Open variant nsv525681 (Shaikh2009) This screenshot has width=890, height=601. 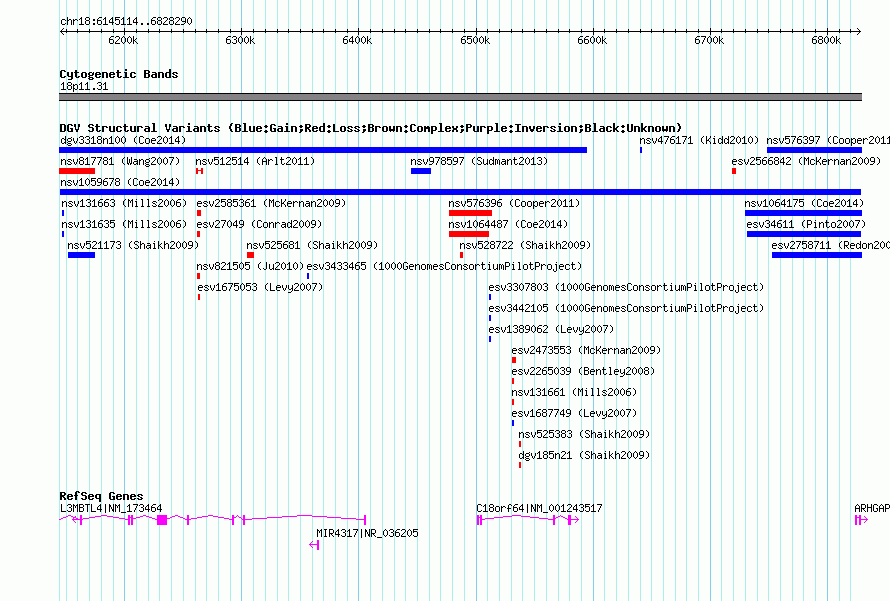point(312,245)
